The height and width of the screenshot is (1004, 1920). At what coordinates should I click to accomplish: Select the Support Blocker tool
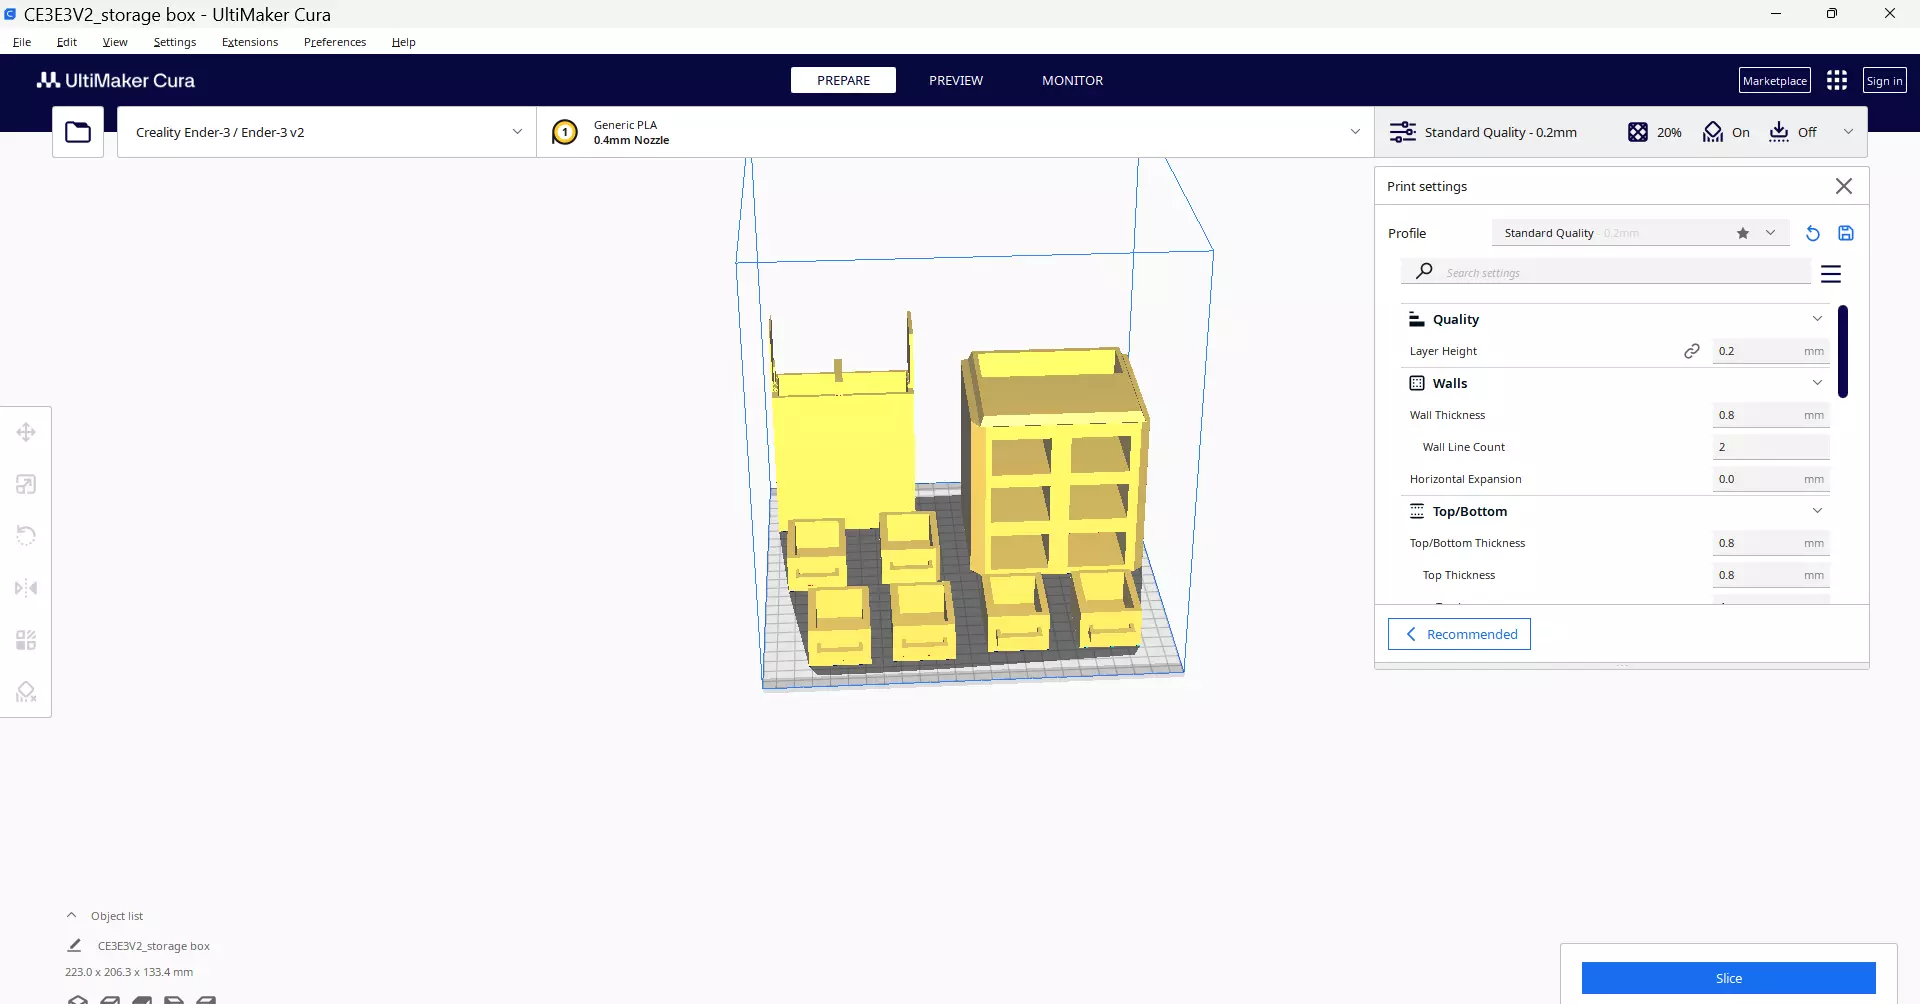(x=26, y=692)
